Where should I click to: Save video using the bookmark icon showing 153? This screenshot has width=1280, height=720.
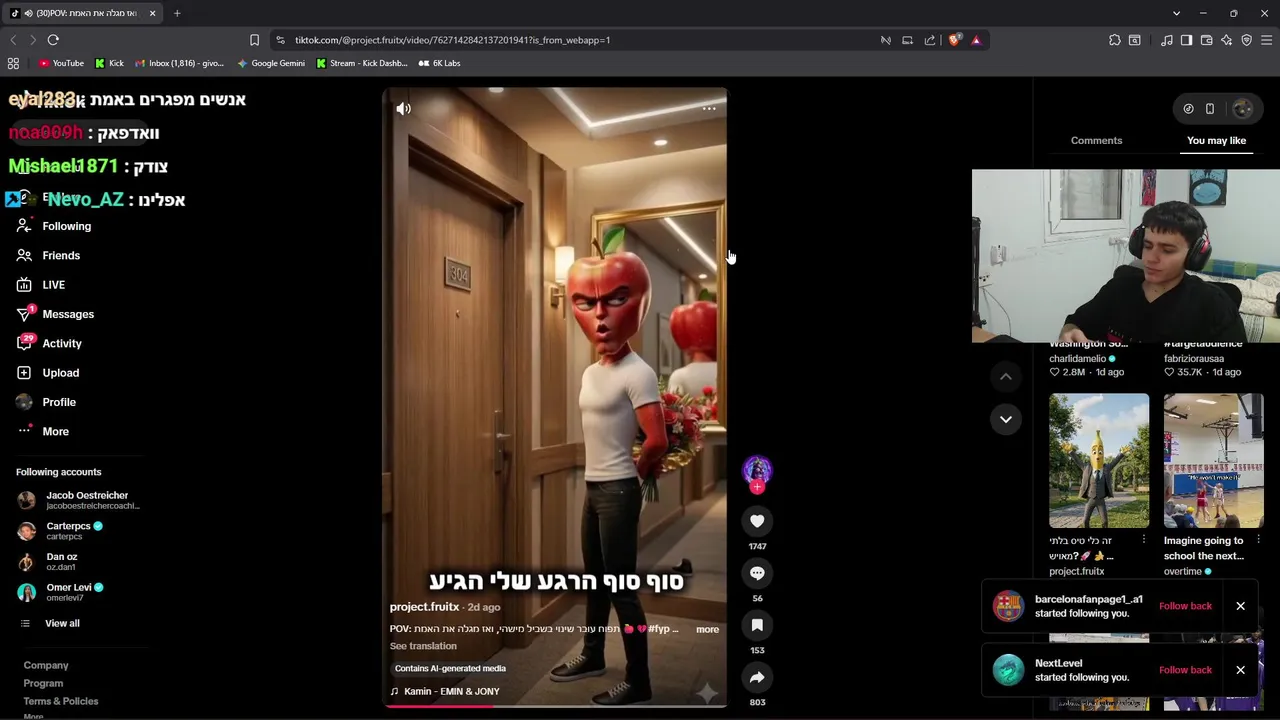pos(757,625)
